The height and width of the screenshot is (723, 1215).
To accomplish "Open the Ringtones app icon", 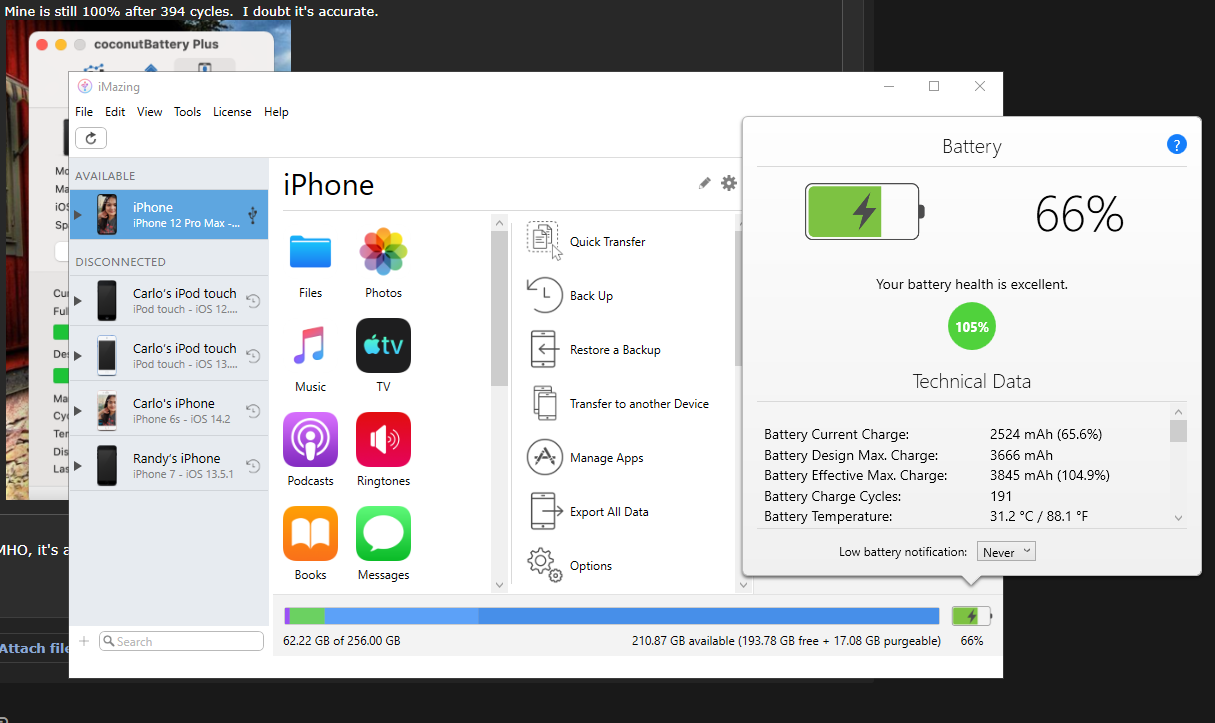I will [383, 440].
